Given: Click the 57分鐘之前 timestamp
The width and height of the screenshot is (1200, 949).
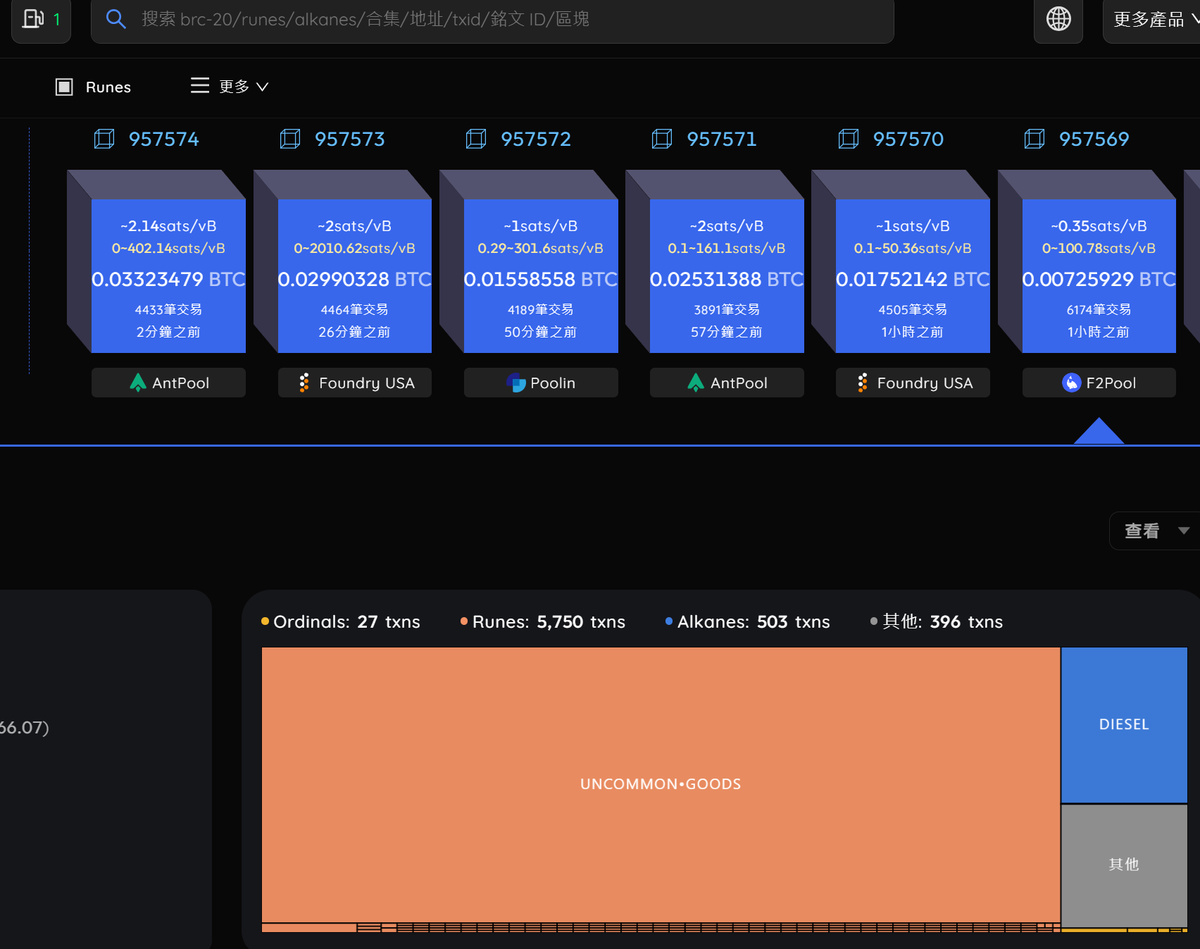Looking at the screenshot, I should pyautogui.click(x=726, y=332).
